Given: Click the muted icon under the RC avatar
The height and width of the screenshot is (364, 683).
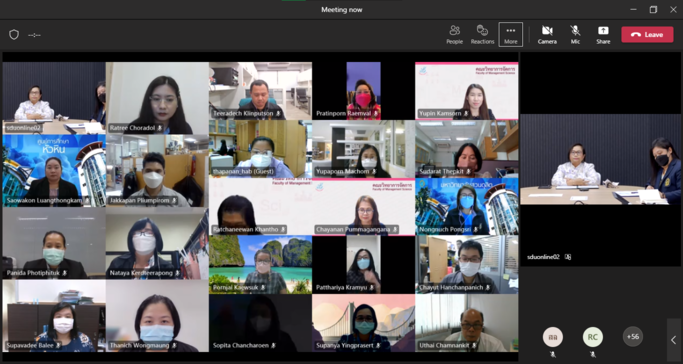Looking at the screenshot, I should click(592, 354).
